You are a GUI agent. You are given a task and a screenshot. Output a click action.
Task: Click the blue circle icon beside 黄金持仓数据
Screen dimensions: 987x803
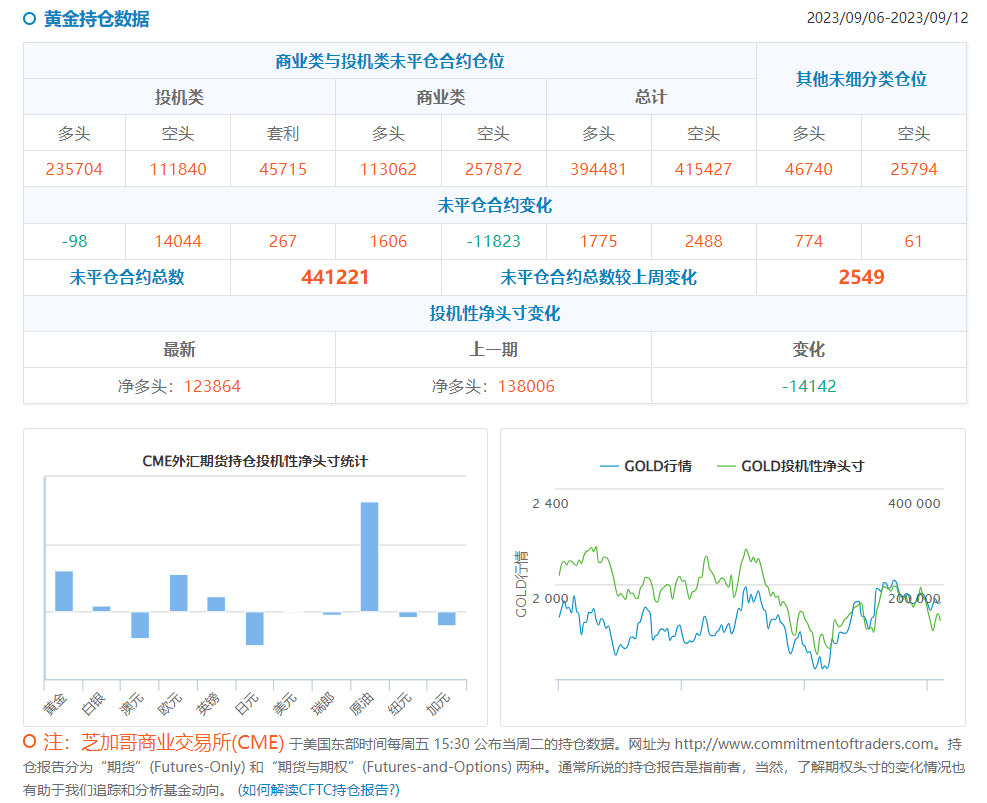click(29, 19)
